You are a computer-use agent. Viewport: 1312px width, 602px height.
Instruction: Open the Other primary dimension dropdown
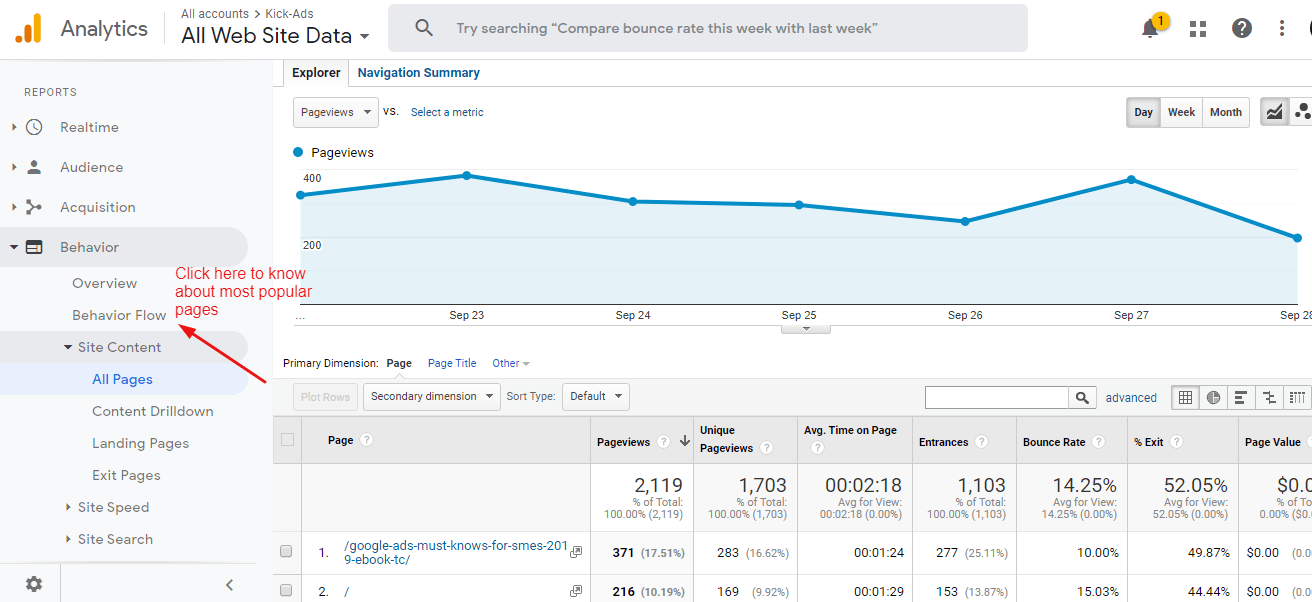click(511, 363)
